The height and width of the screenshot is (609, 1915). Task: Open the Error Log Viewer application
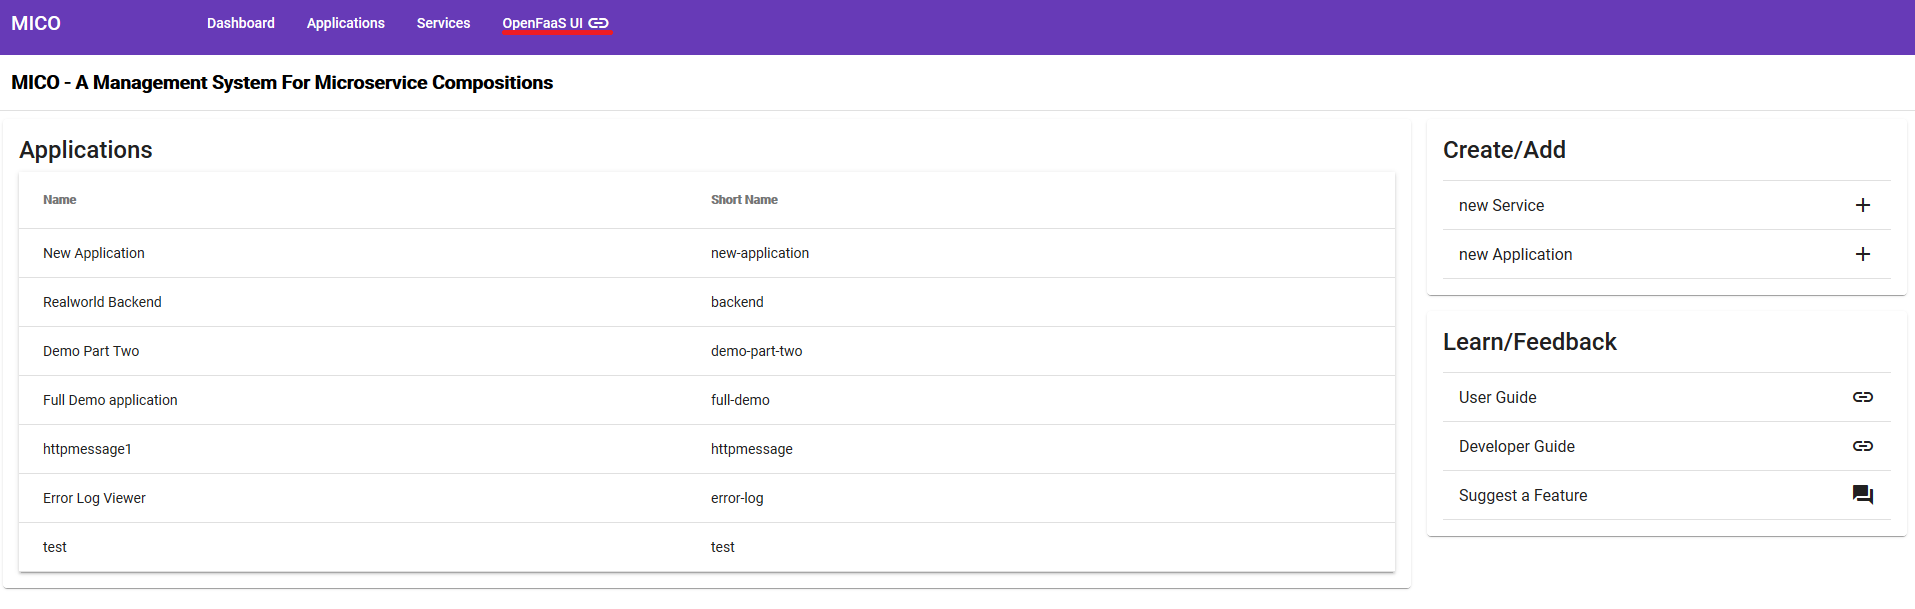707,498
